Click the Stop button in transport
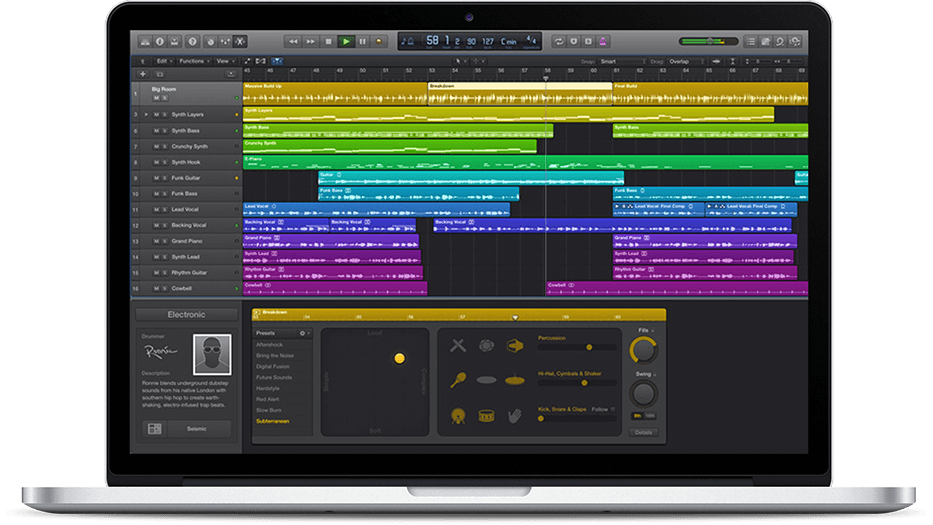The width and height of the screenshot is (933, 525). (328, 42)
